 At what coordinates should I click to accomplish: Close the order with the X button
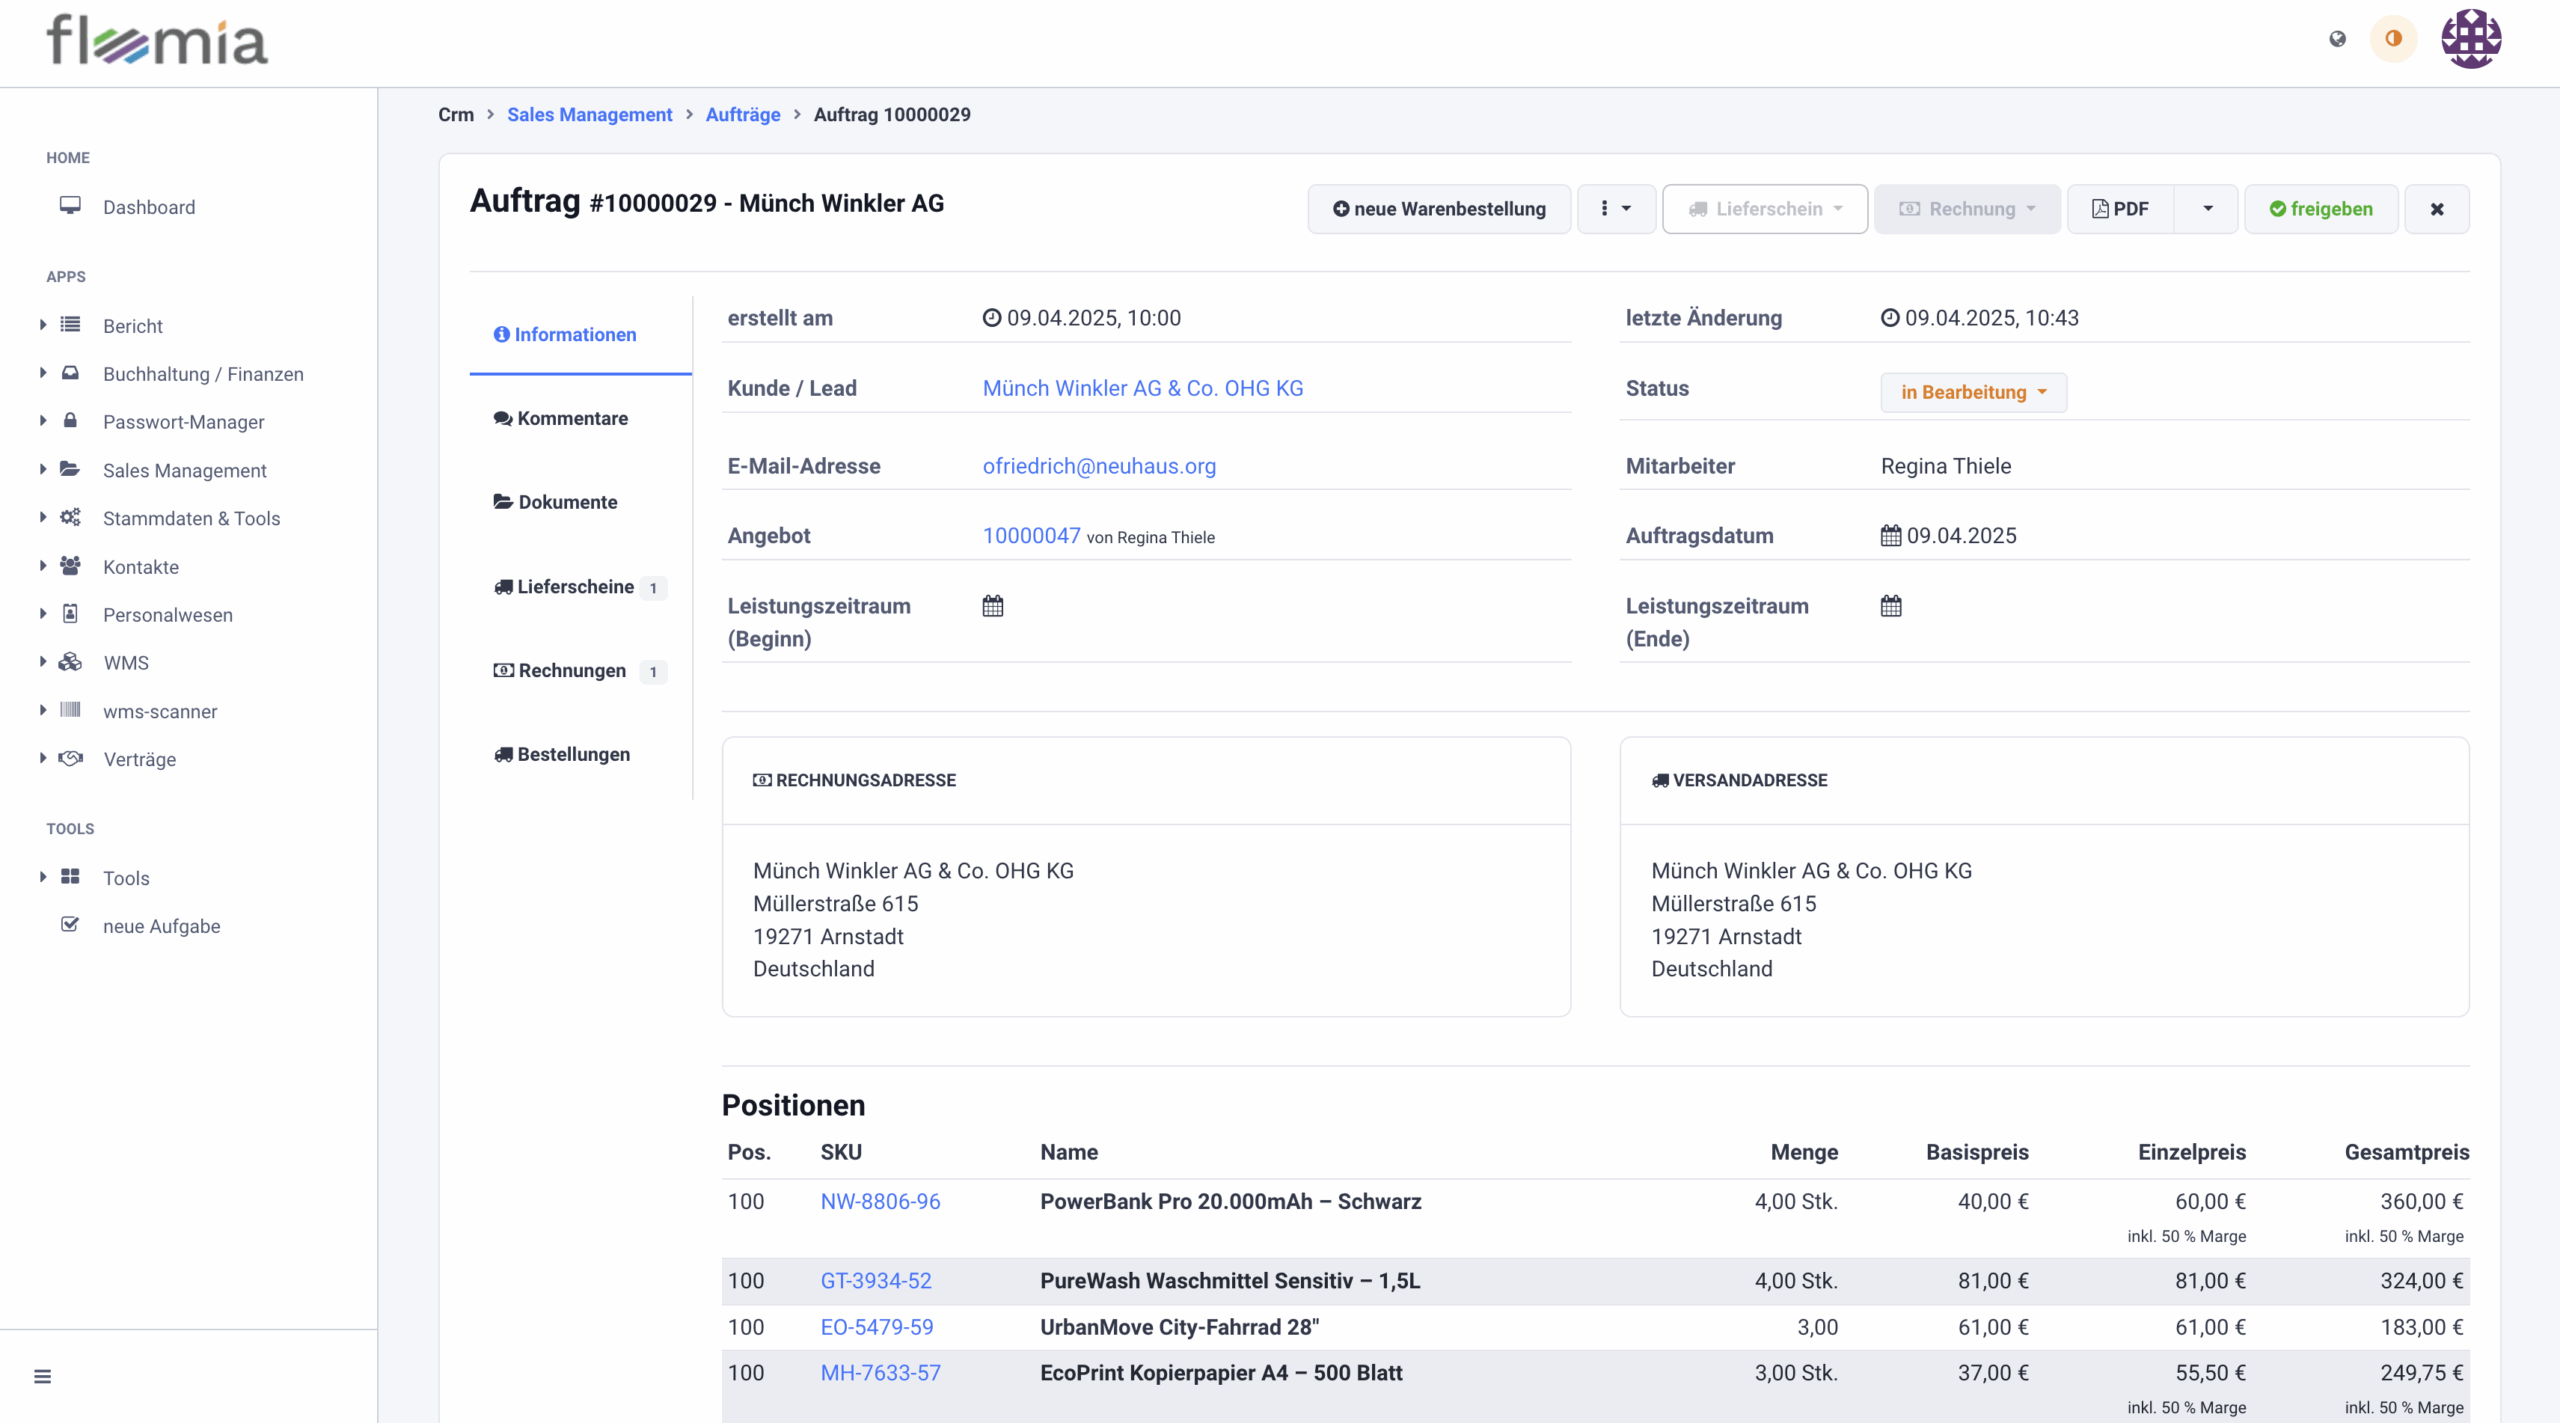2436,209
